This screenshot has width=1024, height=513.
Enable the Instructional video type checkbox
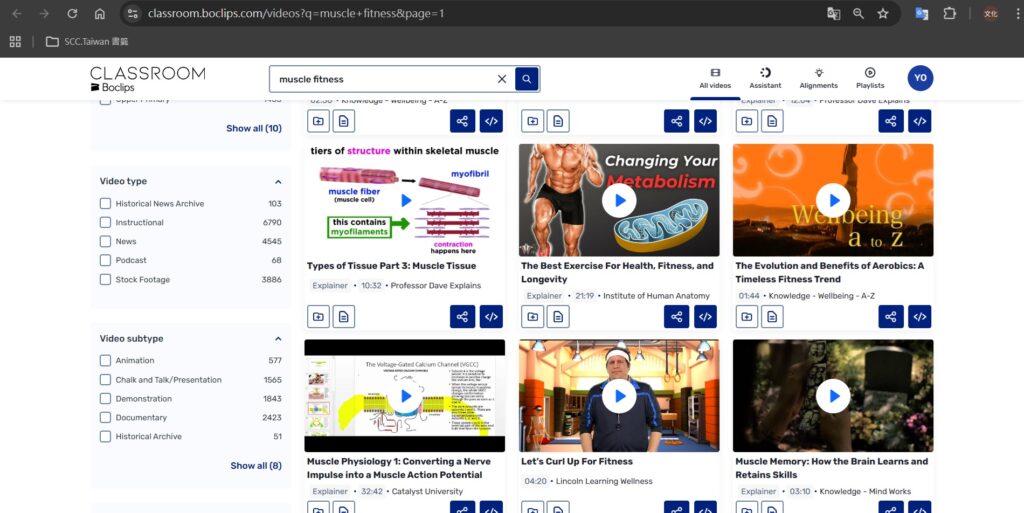tap(106, 223)
